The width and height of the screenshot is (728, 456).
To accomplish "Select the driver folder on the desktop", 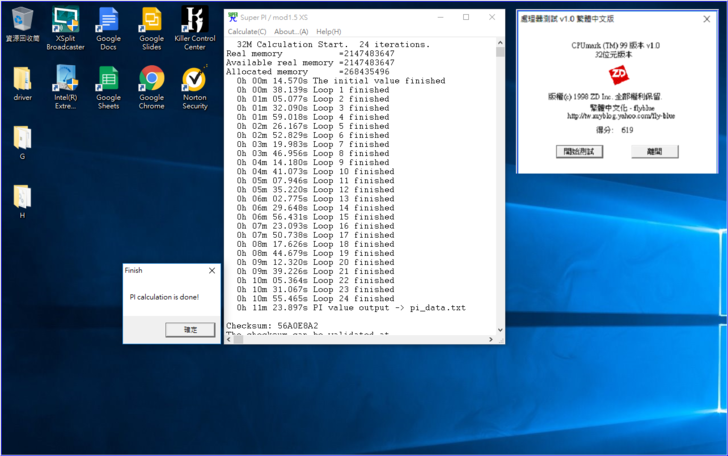I will [x=22, y=79].
